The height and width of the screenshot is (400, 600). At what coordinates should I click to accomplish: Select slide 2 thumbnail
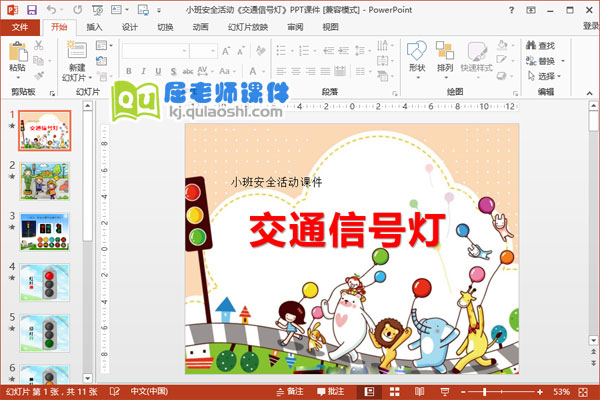click(x=45, y=181)
